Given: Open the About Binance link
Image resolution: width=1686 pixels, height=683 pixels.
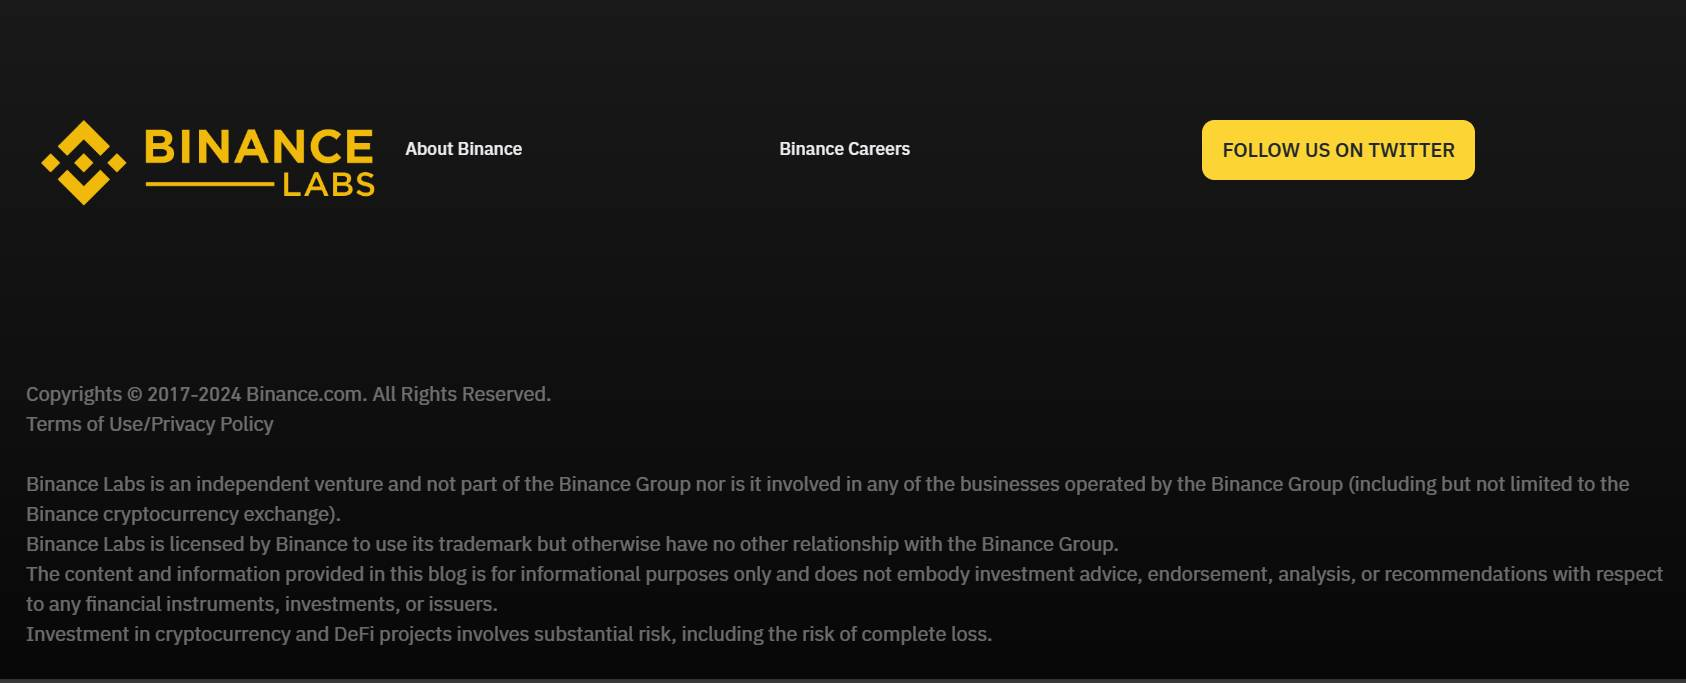Looking at the screenshot, I should [463, 149].
